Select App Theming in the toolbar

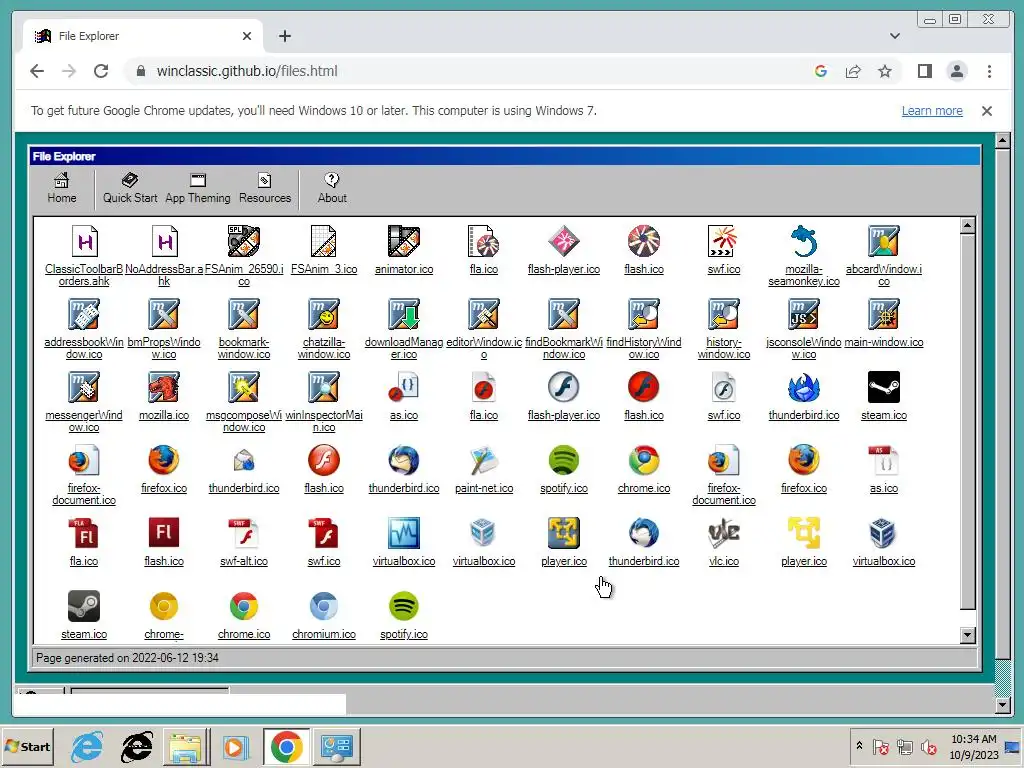tap(198, 188)
